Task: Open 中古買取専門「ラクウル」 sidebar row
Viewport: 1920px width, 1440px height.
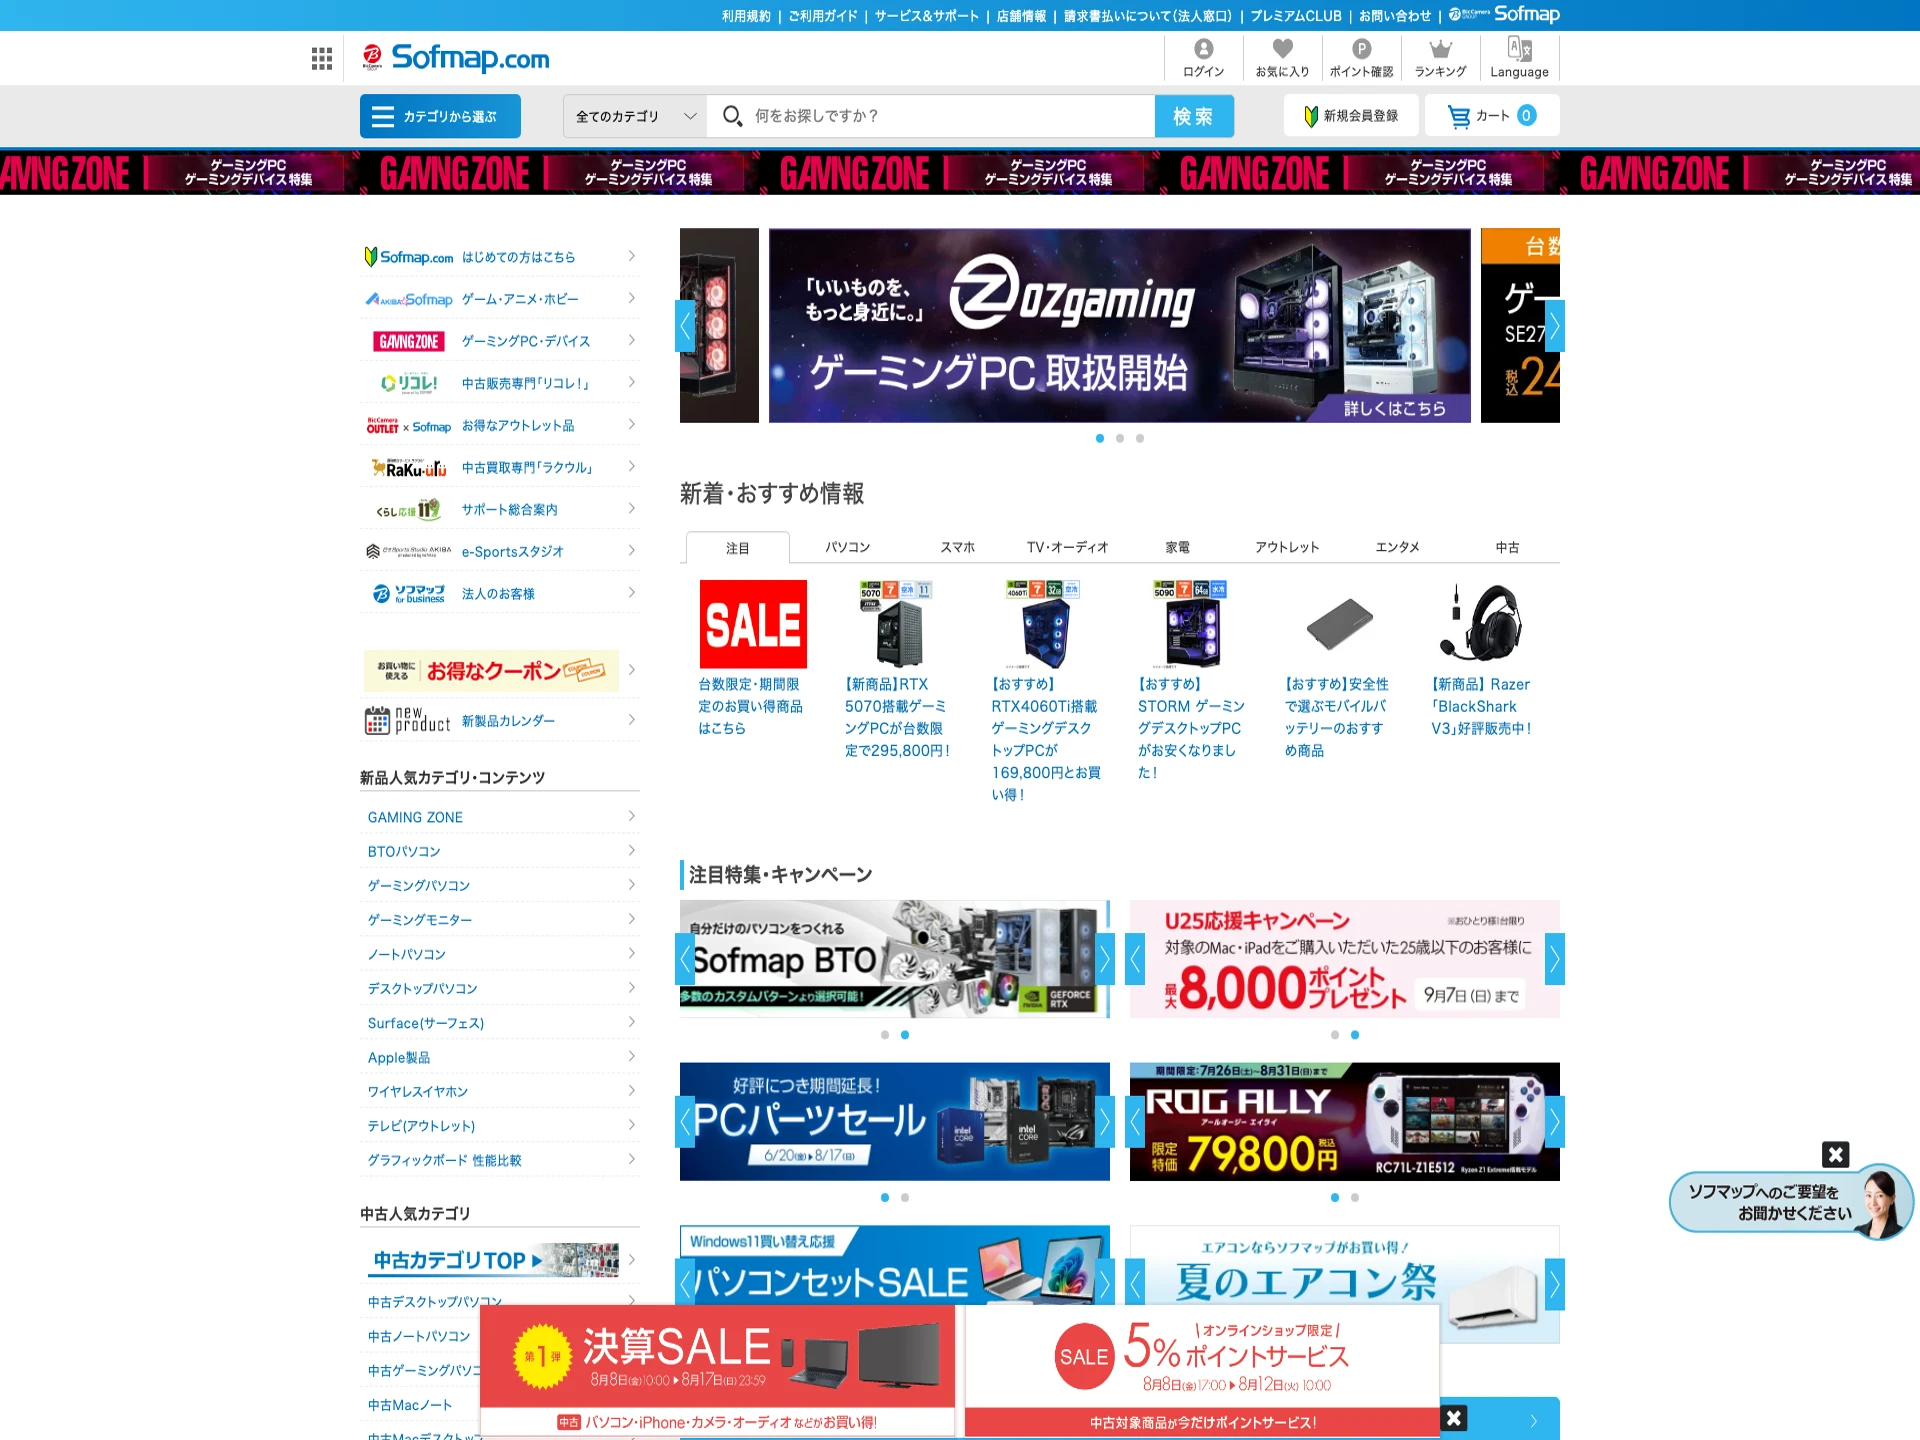Action: pyautogui.click(x=500, y=467)
